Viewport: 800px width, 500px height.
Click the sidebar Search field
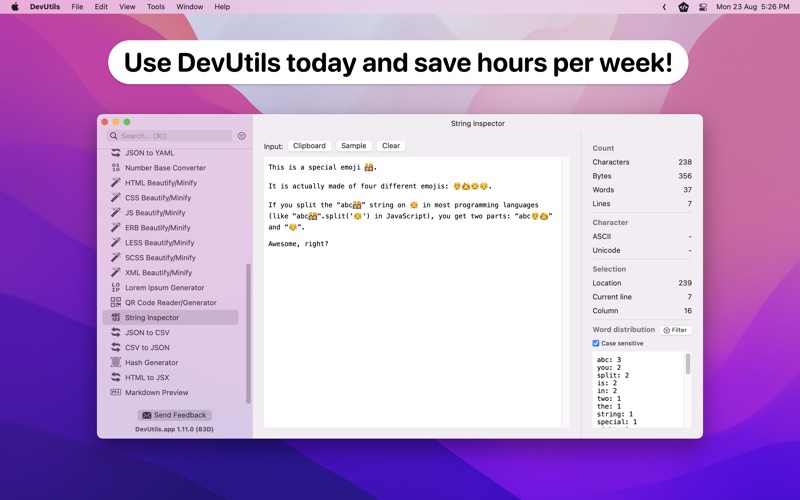tap(169, 136)
